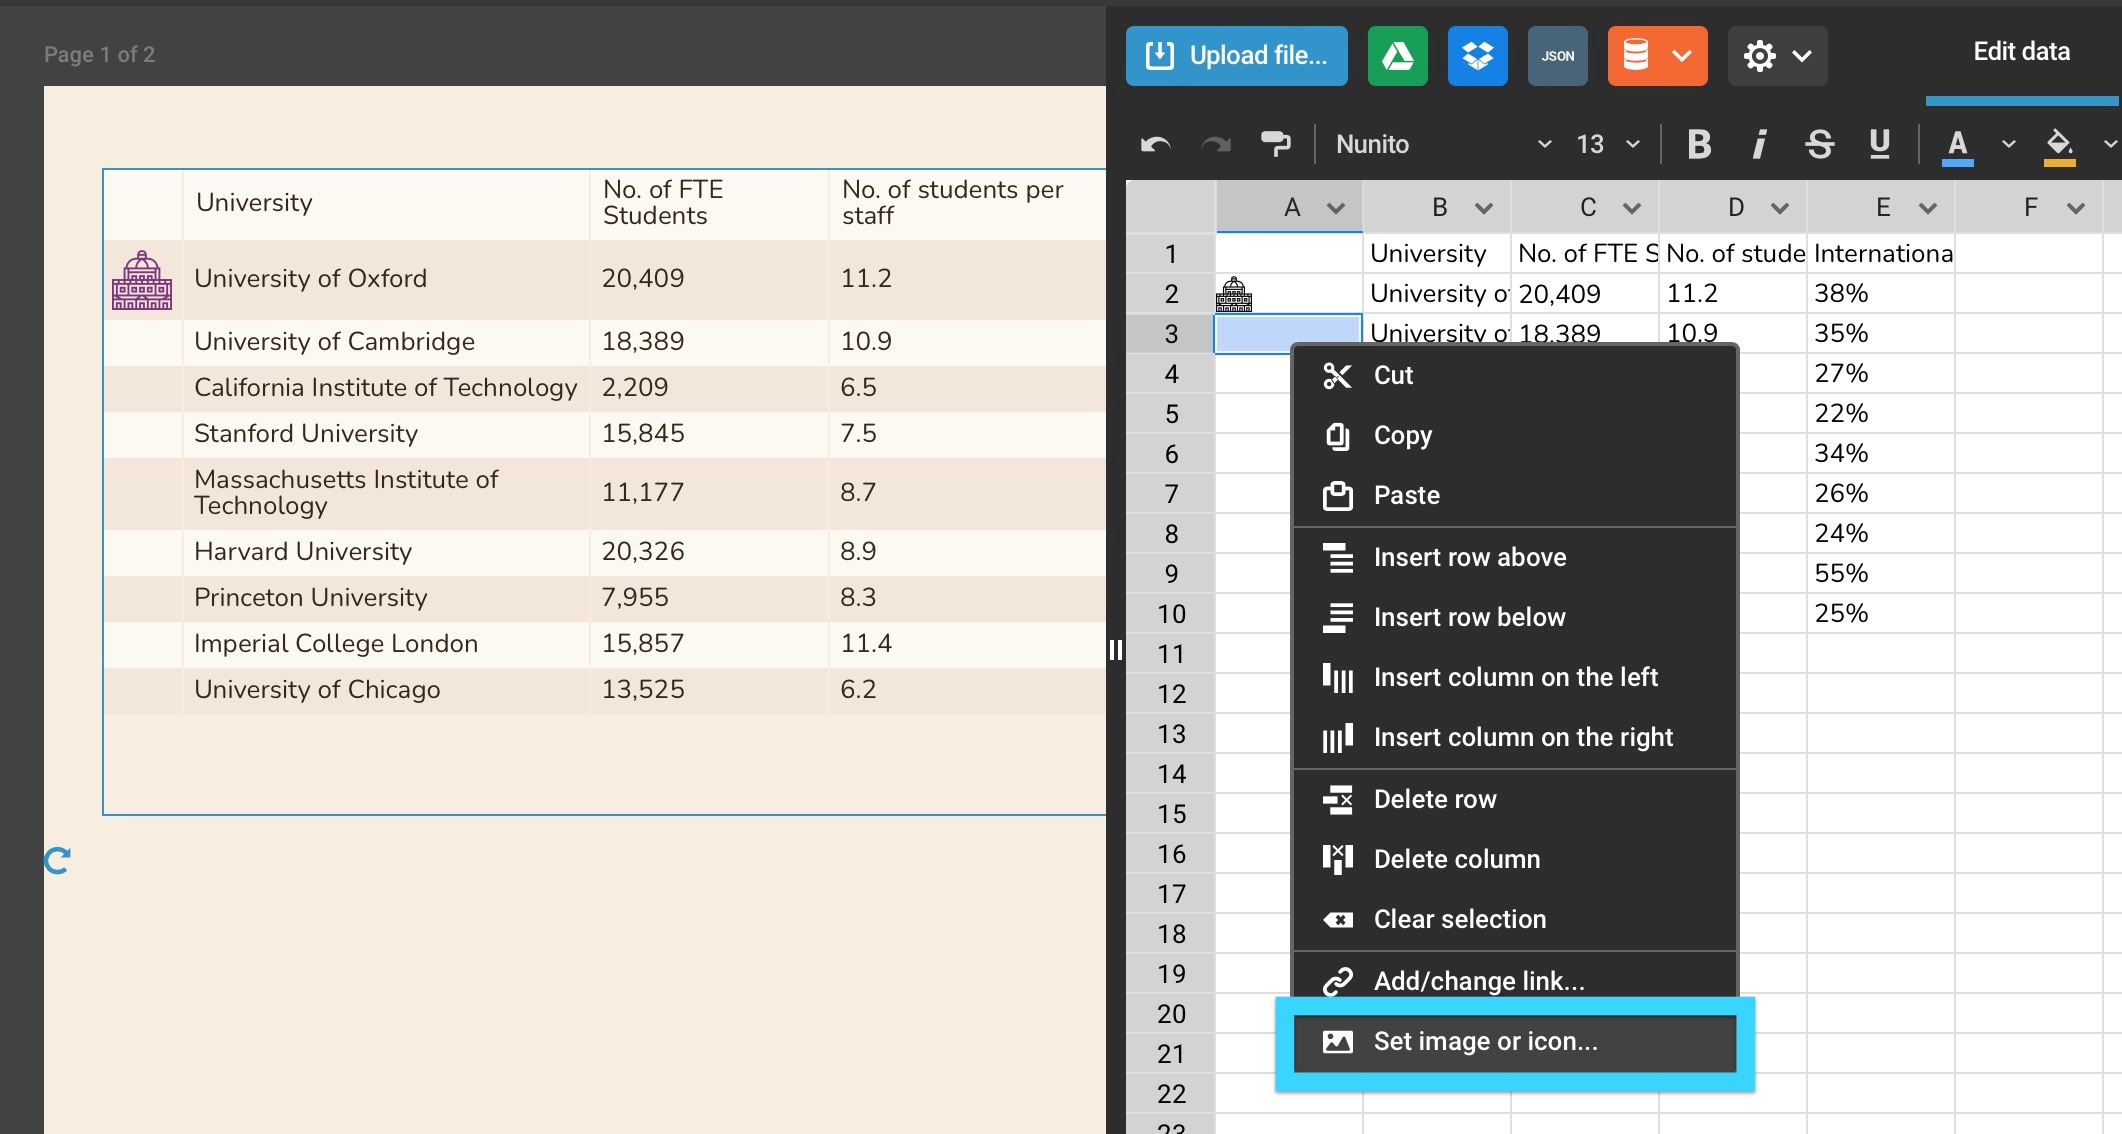Switch to the Edit data tab

2021,52
